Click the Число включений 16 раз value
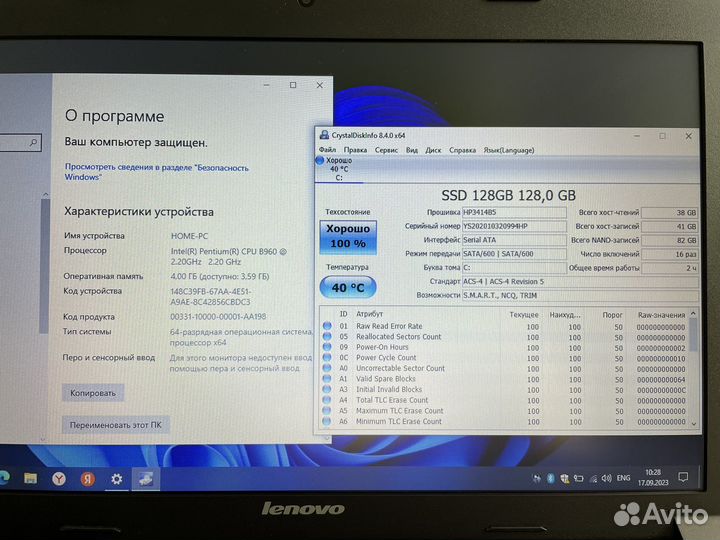The image size is (720, 540). click(x=669, y=254)
